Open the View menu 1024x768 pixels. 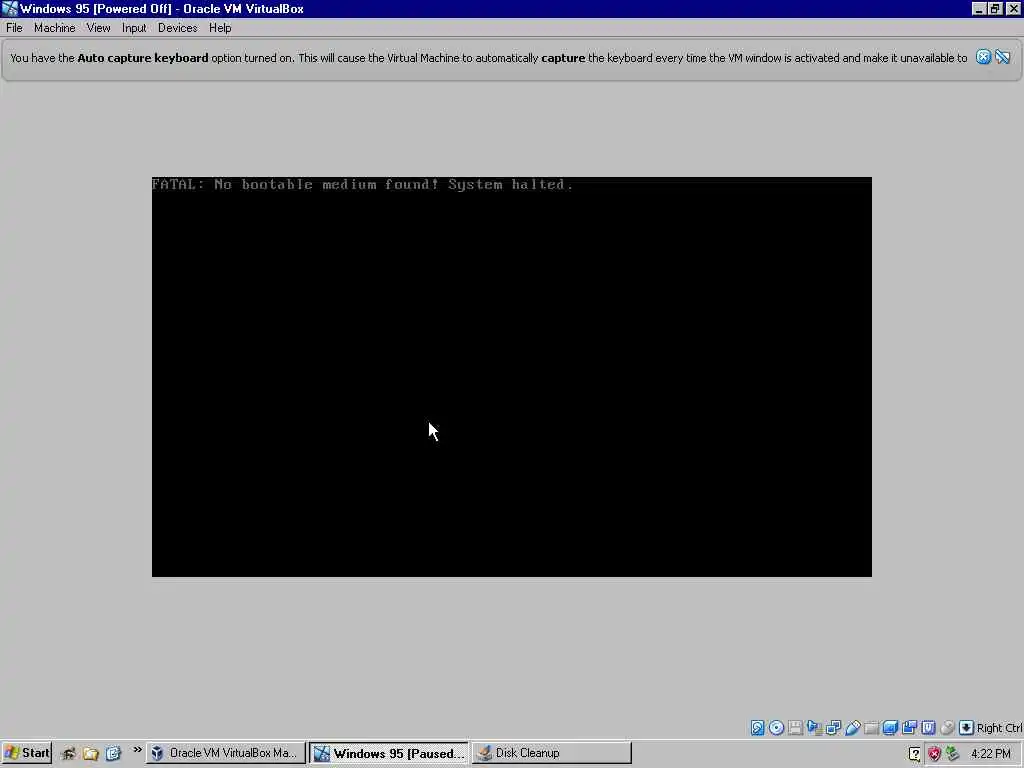click(x=98, y=28)
